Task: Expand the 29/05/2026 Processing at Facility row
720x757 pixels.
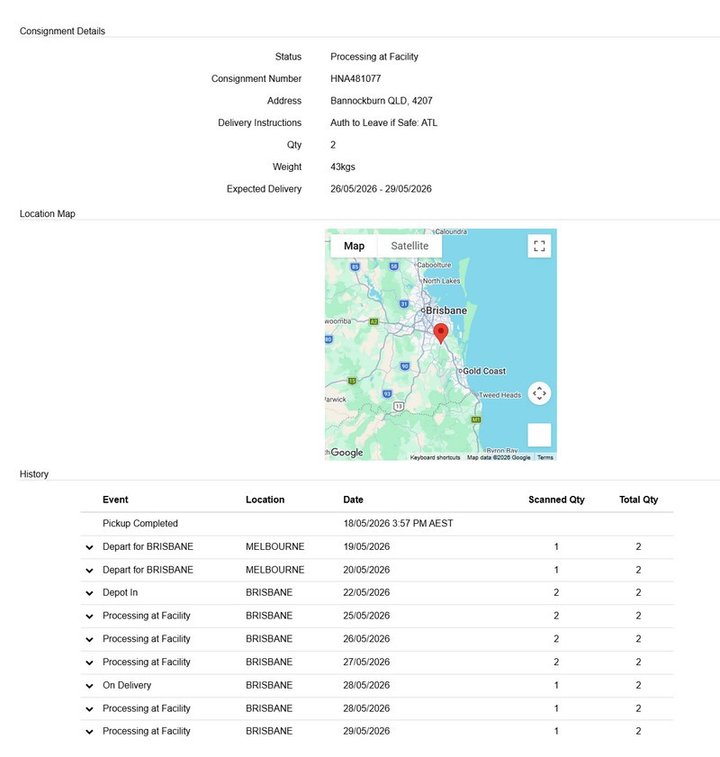Action: pyautogui.click(x=89, y=731)
